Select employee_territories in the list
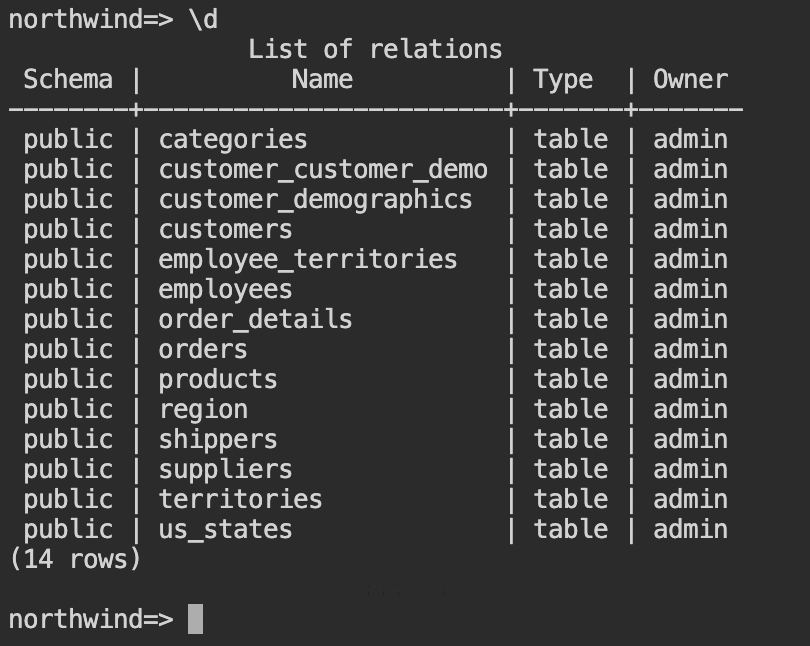Screen dimensions: 810x646 [308, 260]
